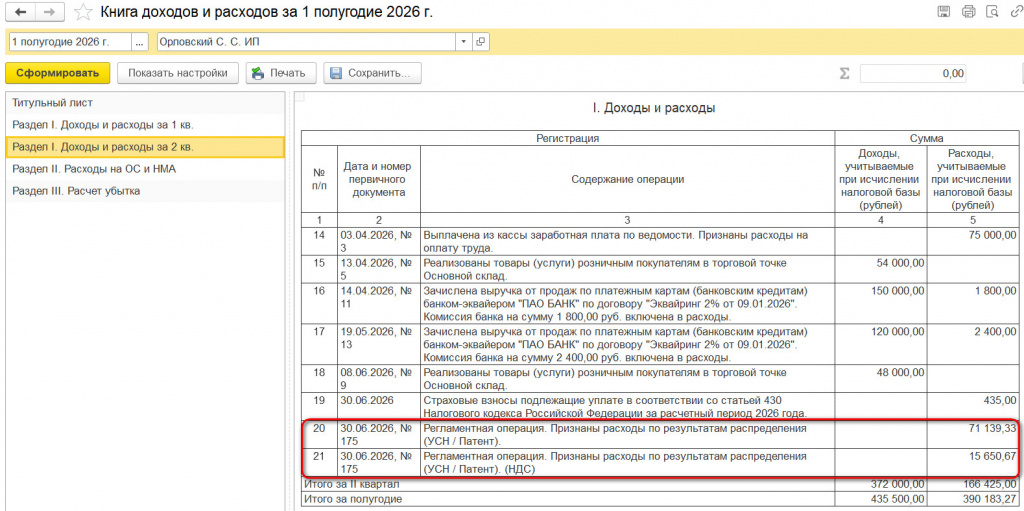Screen dimensions: 1024x511
Task: Select half-year income total 435 500,00
Action: (881, 499)
